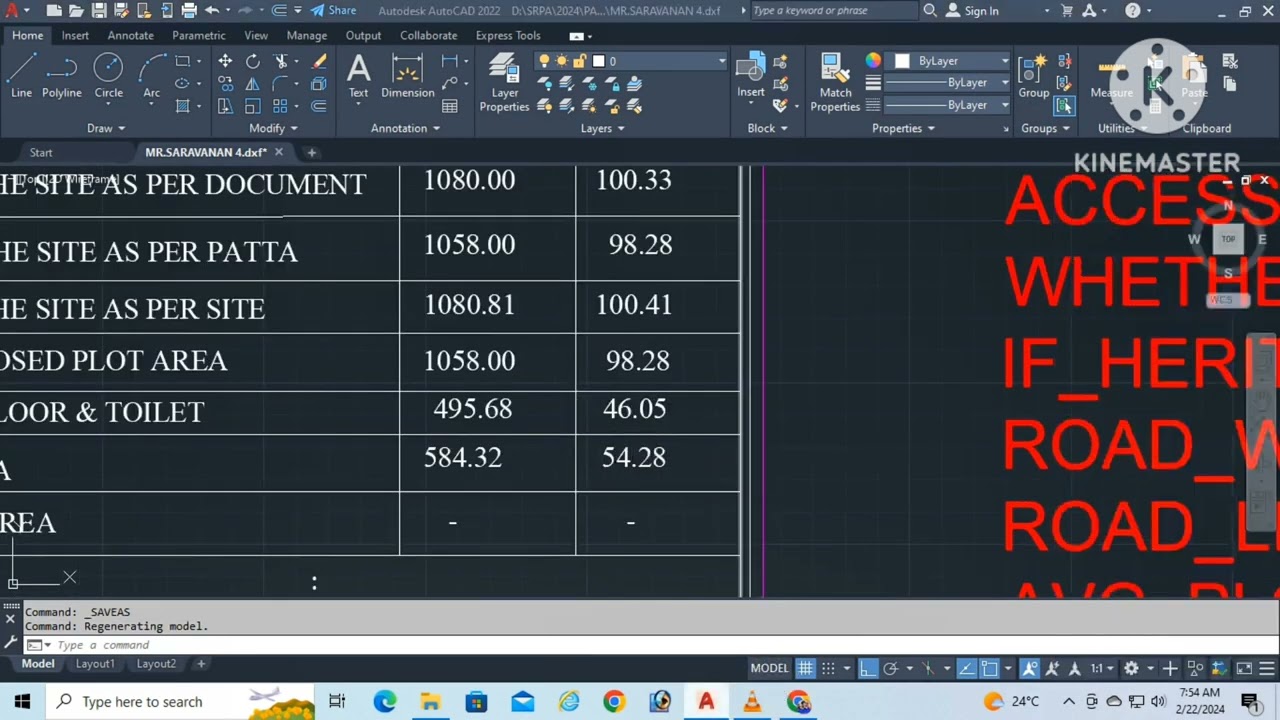Undo the last action

click(212, 11)
